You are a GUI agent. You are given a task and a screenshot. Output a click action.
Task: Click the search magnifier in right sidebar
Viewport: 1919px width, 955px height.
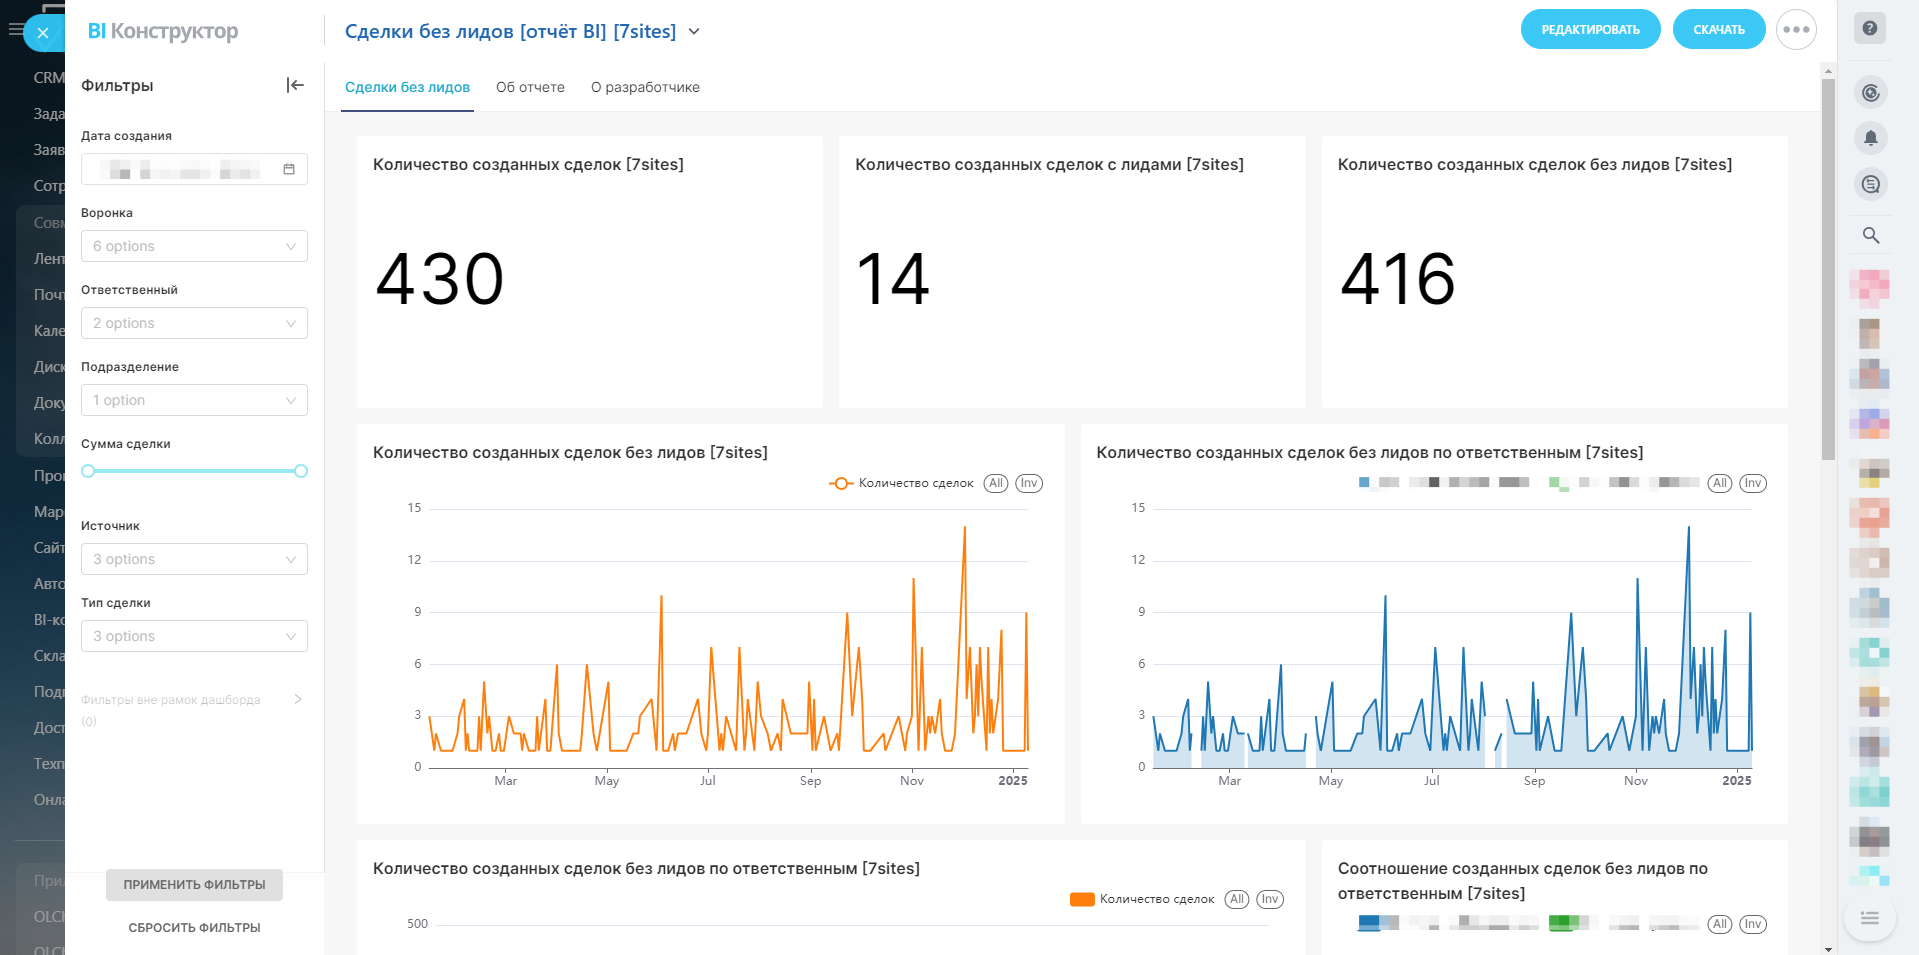[x=1870, y=236]
